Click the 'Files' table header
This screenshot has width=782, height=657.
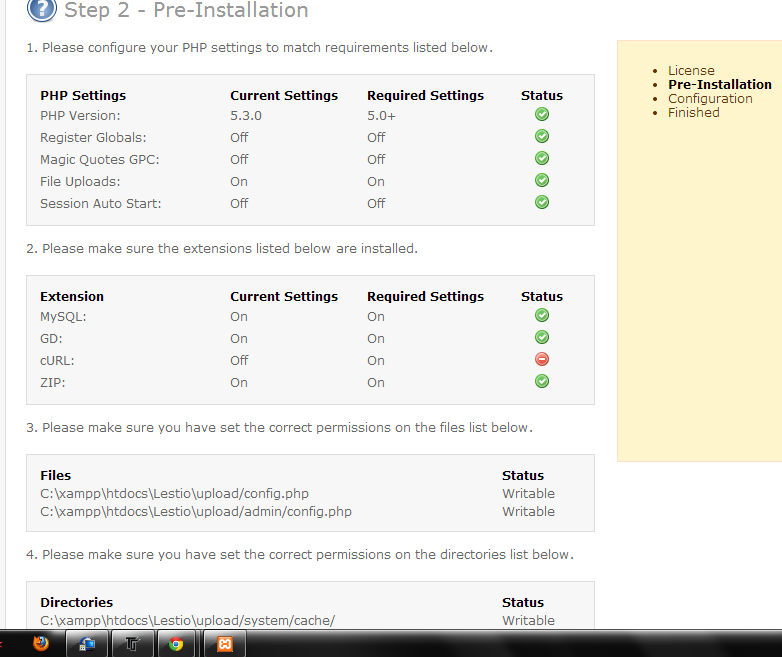pyautogui.click(x=56, y=475)
